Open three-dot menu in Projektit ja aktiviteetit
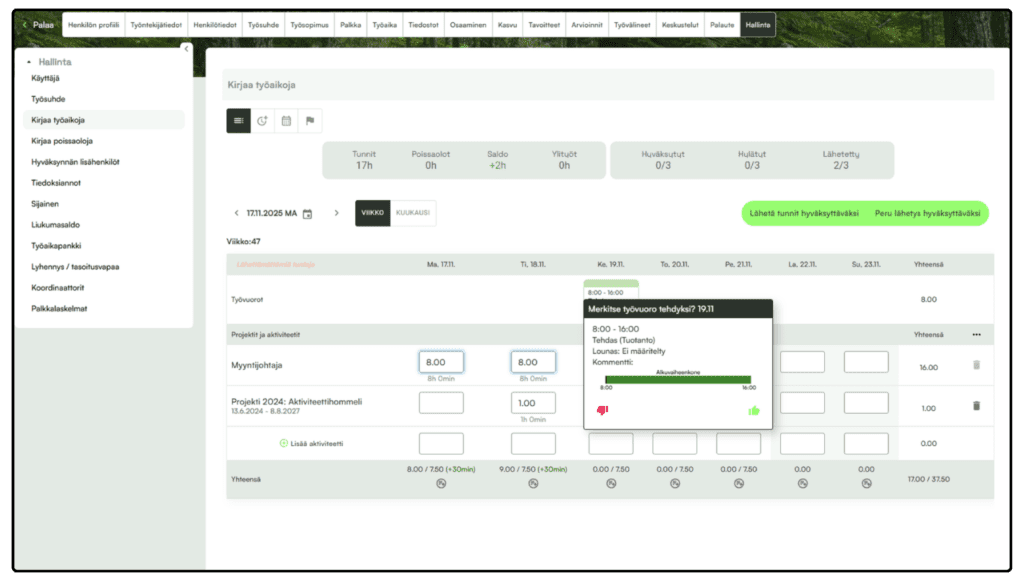 (976, 334)
